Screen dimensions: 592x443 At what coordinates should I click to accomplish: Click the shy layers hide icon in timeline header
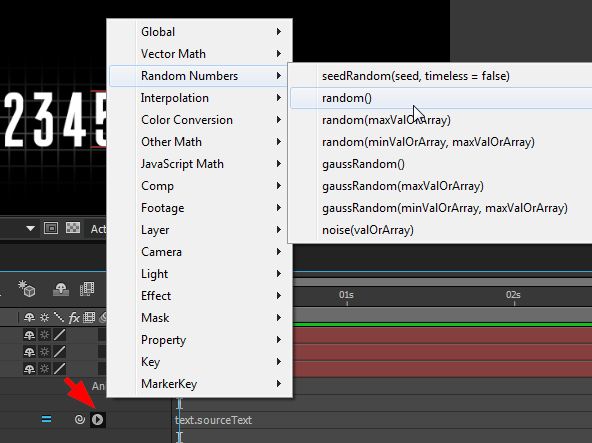click(x=61, y=290)
